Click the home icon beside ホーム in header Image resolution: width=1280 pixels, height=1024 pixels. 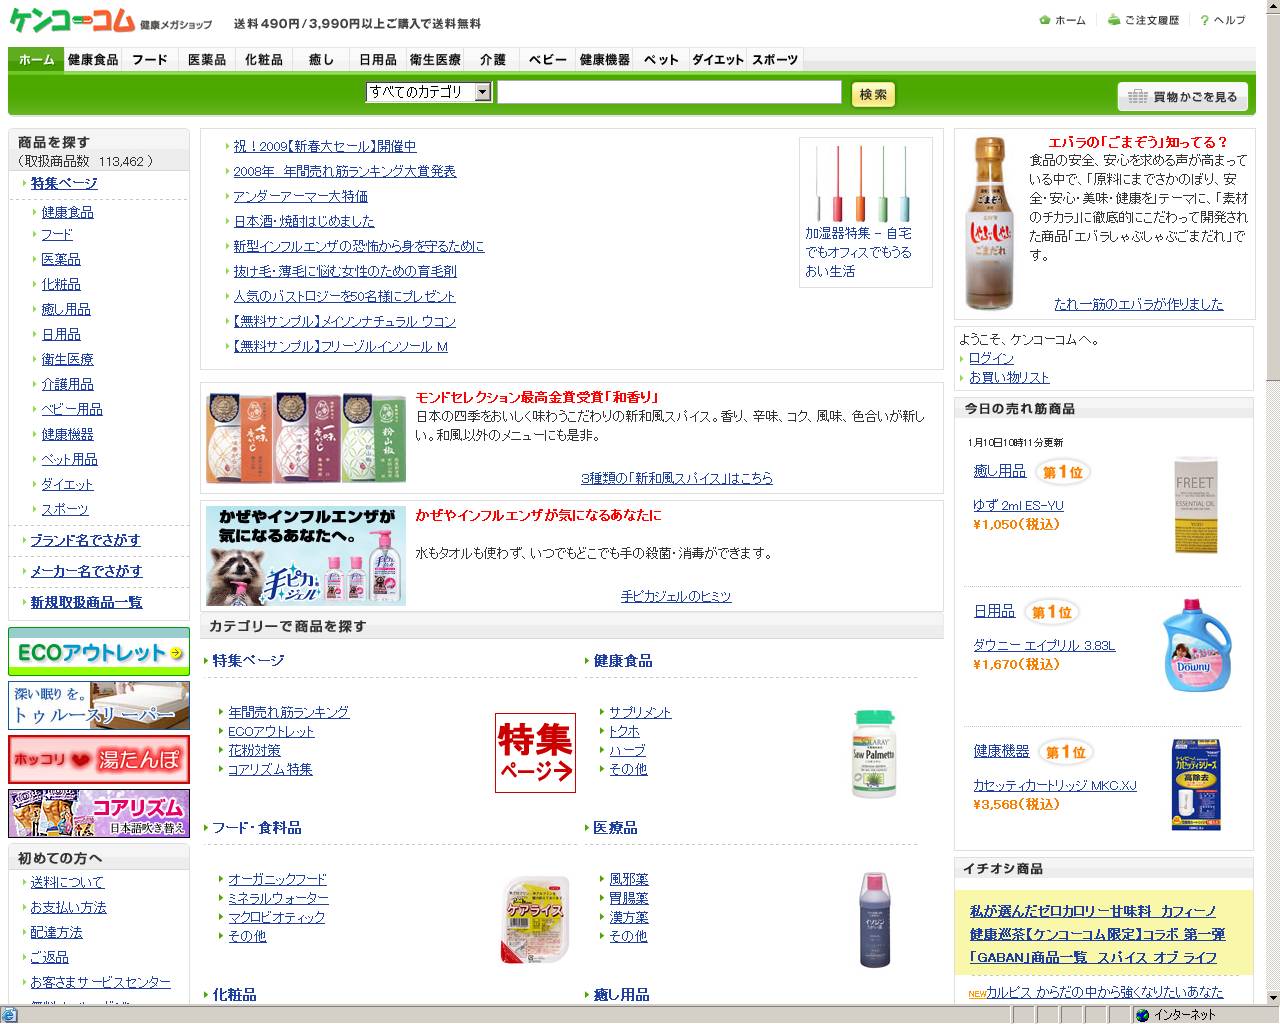coord(1045,20)
